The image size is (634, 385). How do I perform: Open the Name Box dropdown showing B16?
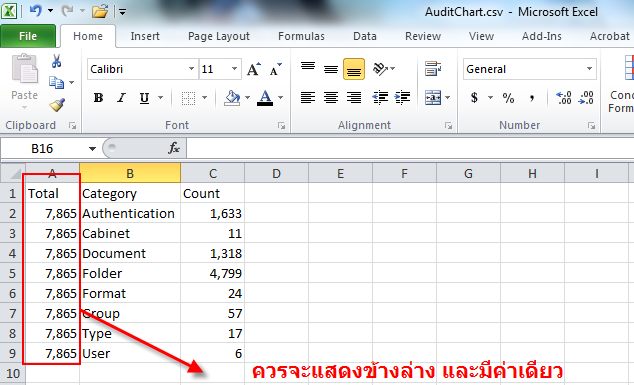coord(92,149)
